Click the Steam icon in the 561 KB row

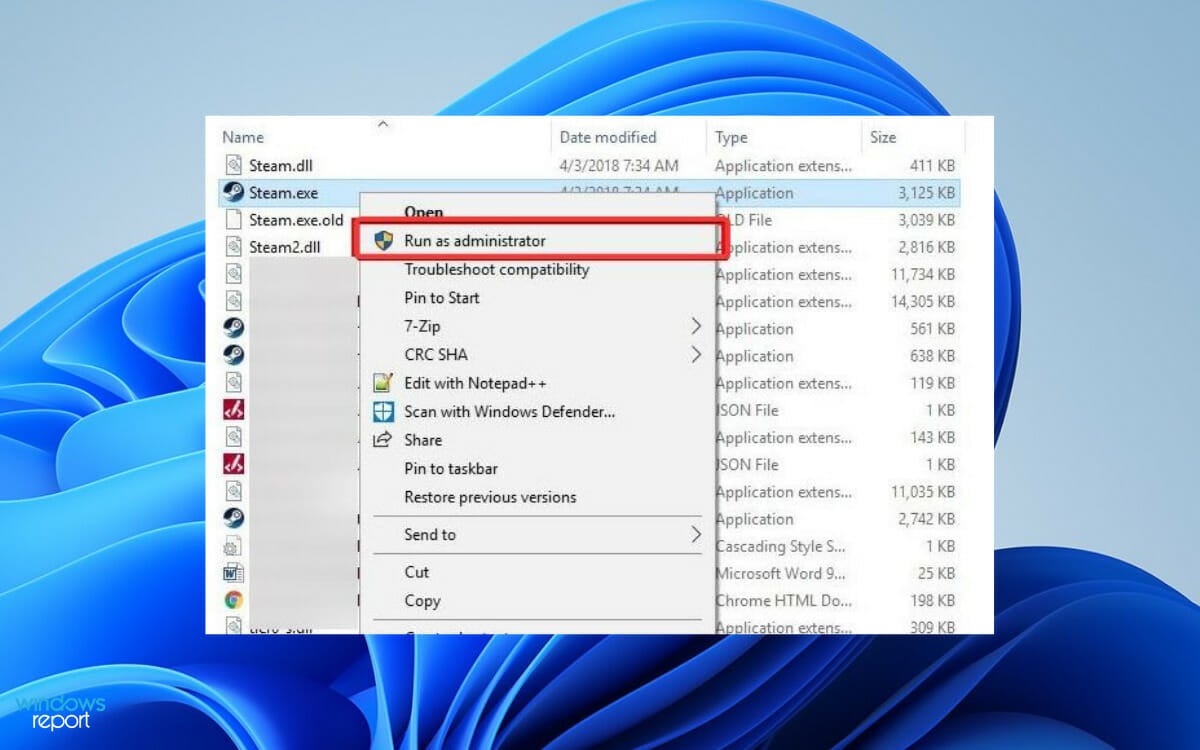[233, 328]
